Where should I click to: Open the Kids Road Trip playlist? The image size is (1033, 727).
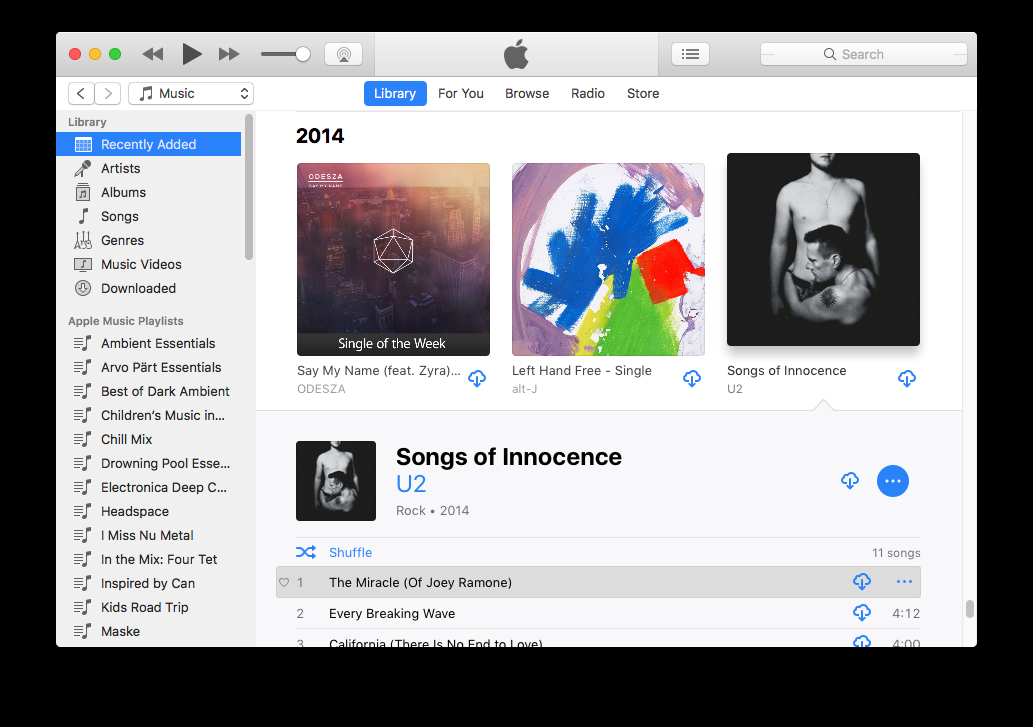[149, 608]
